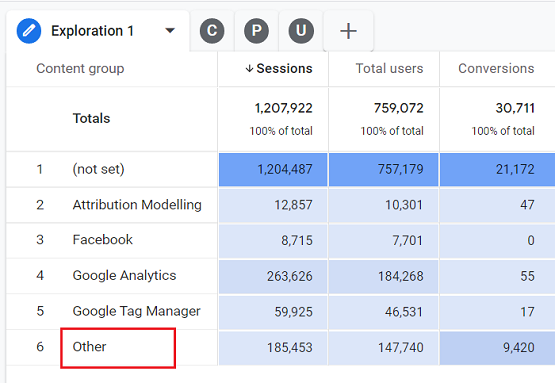Select sessions cell 12,857
Image resolution: width=555 pixels, height=383 pixels.
(273, 205)
